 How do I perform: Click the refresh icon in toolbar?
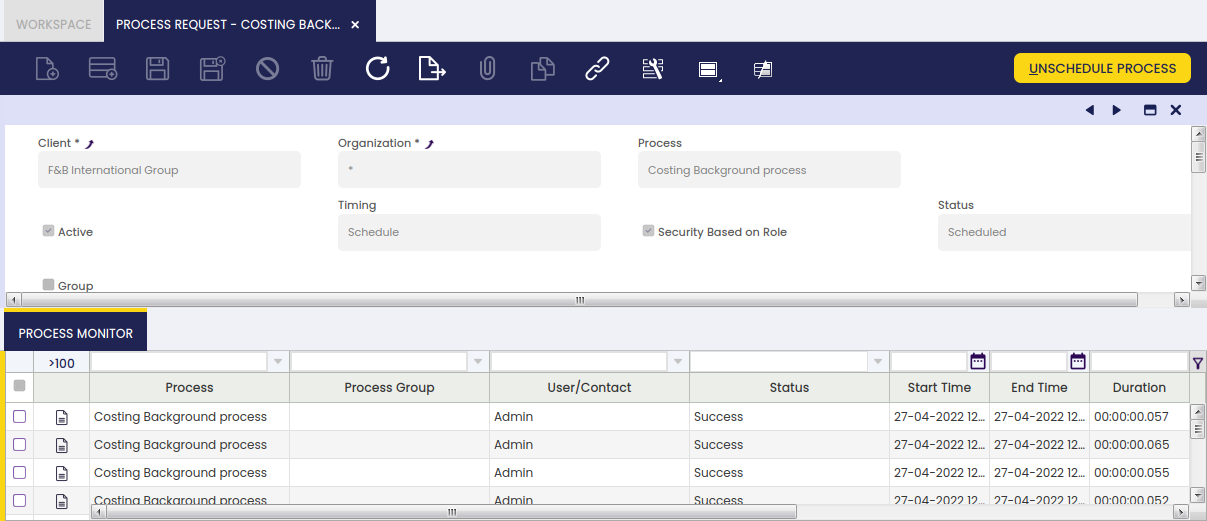pos(377,69)
